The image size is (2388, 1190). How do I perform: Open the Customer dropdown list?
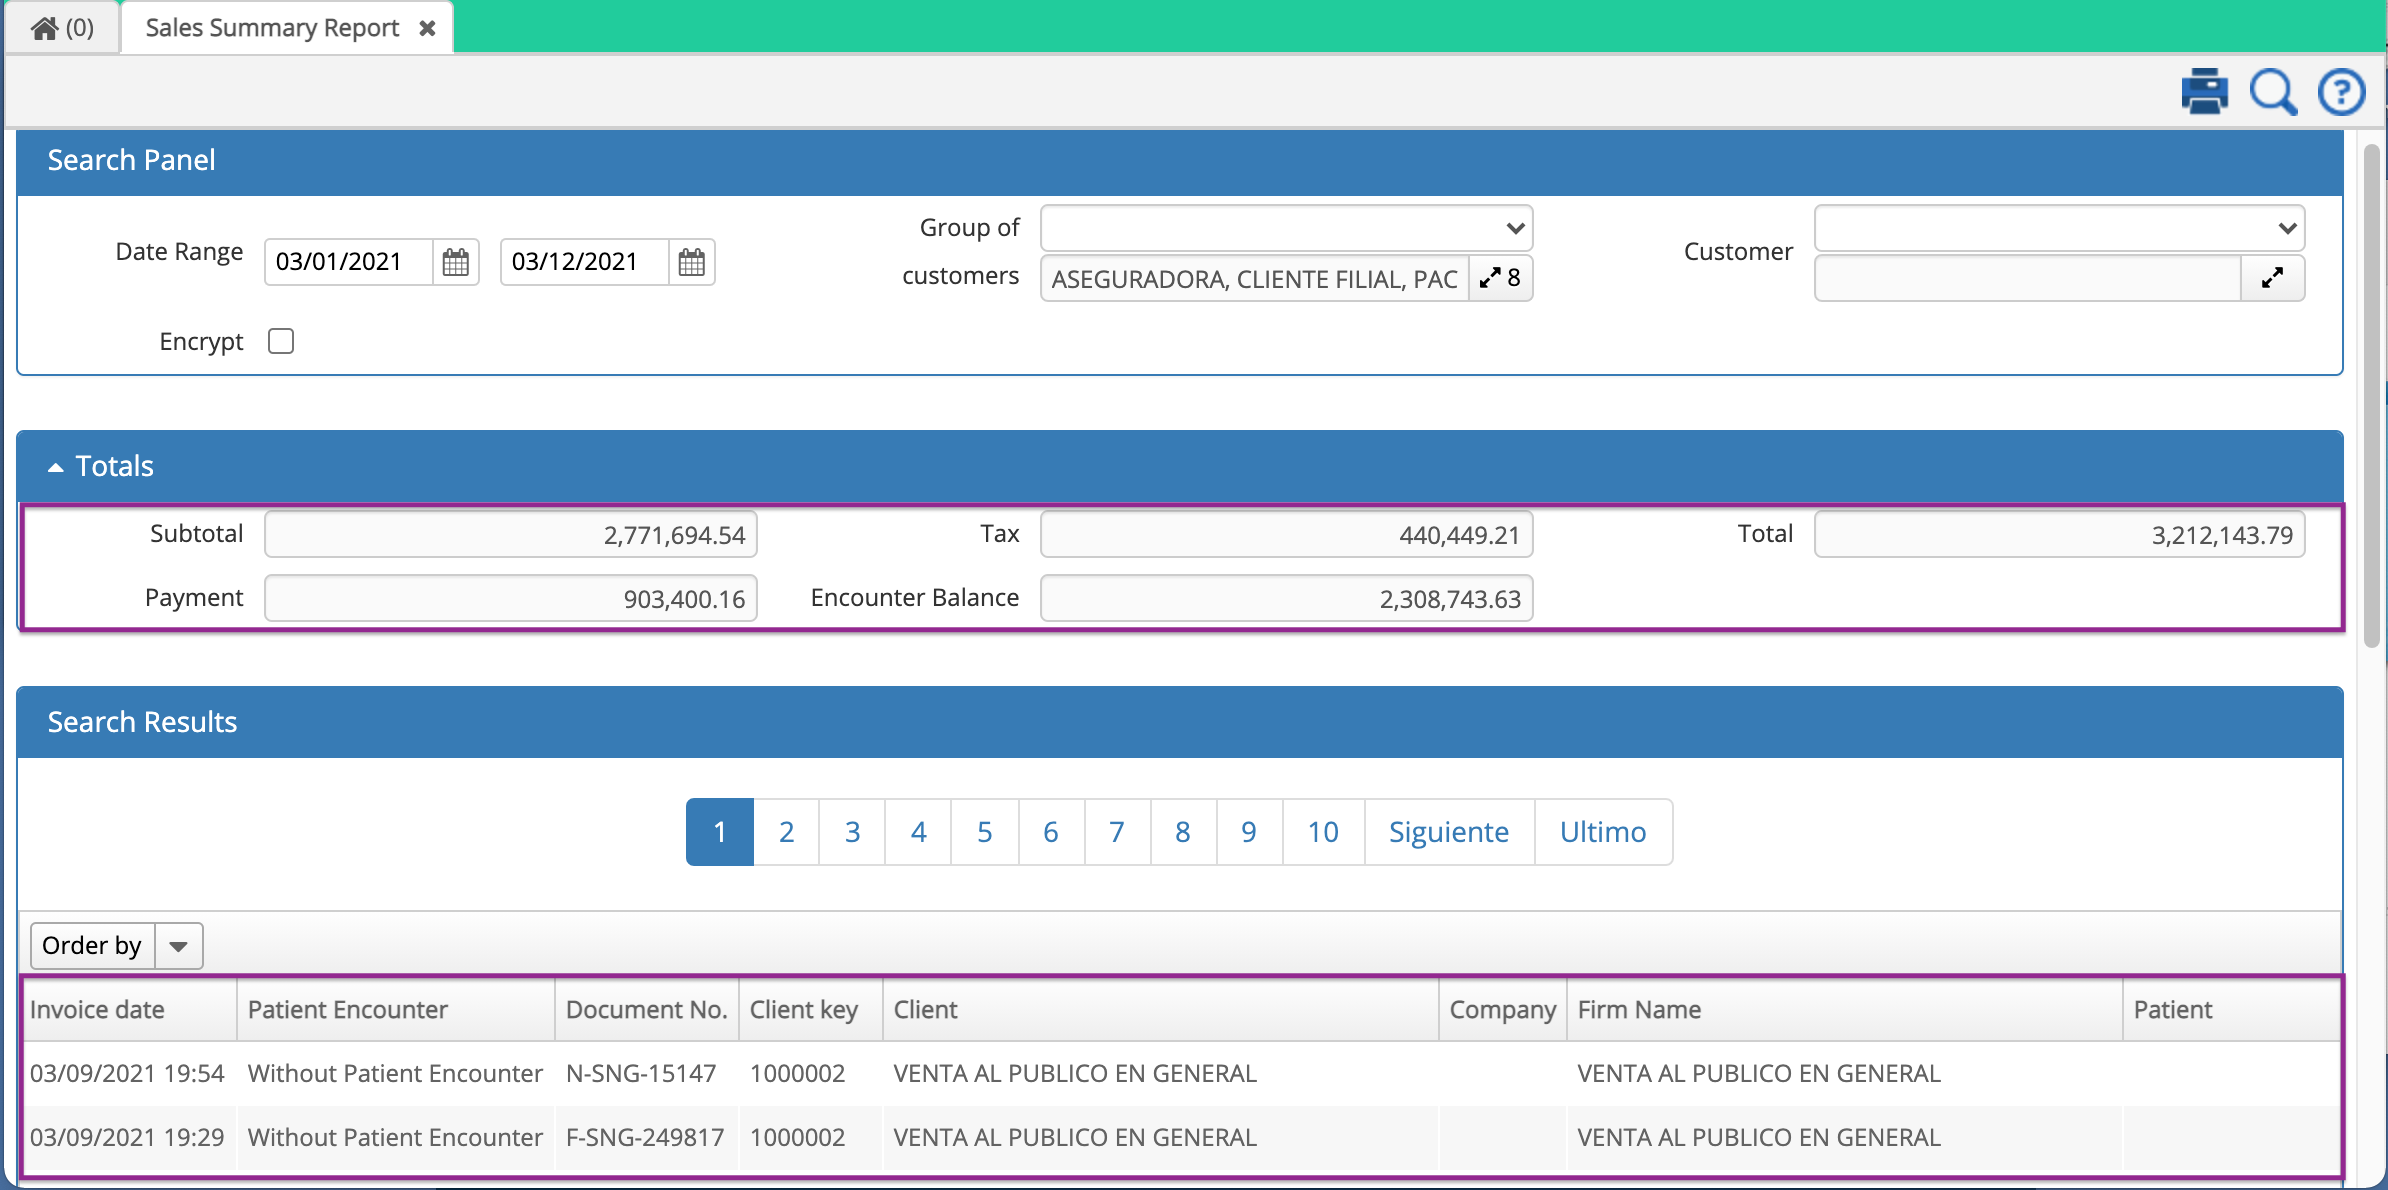point(2288,228)
